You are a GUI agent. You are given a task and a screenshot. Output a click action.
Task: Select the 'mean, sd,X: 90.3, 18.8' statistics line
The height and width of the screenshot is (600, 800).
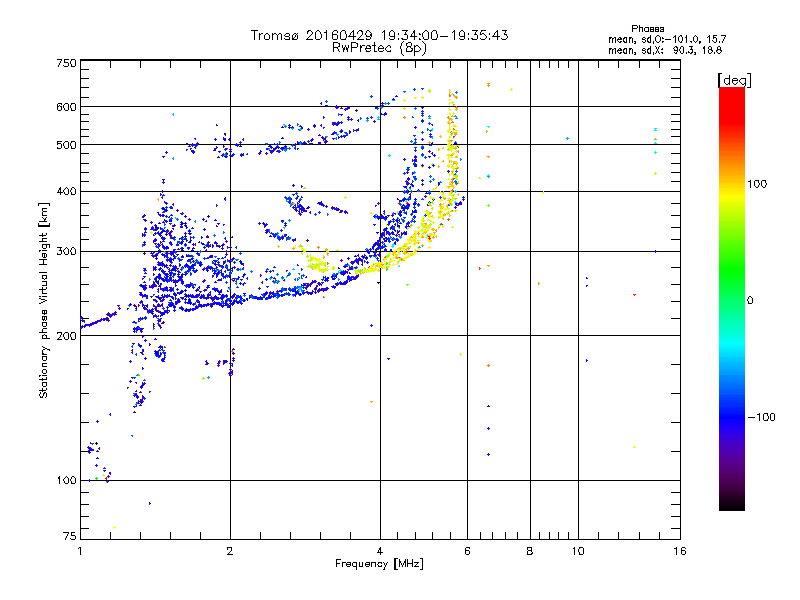[665, 50]
